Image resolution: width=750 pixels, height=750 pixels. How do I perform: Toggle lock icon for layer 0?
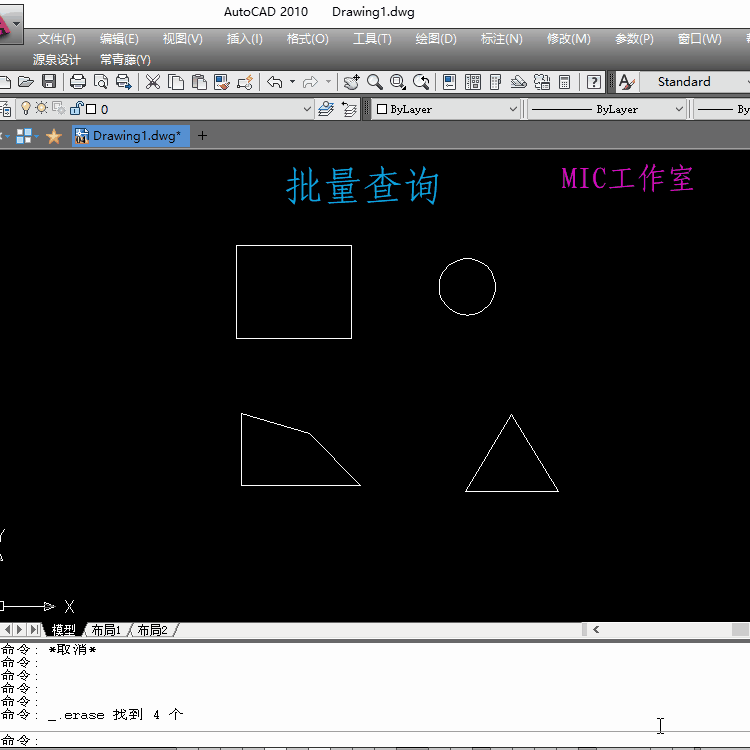(76, 109)
